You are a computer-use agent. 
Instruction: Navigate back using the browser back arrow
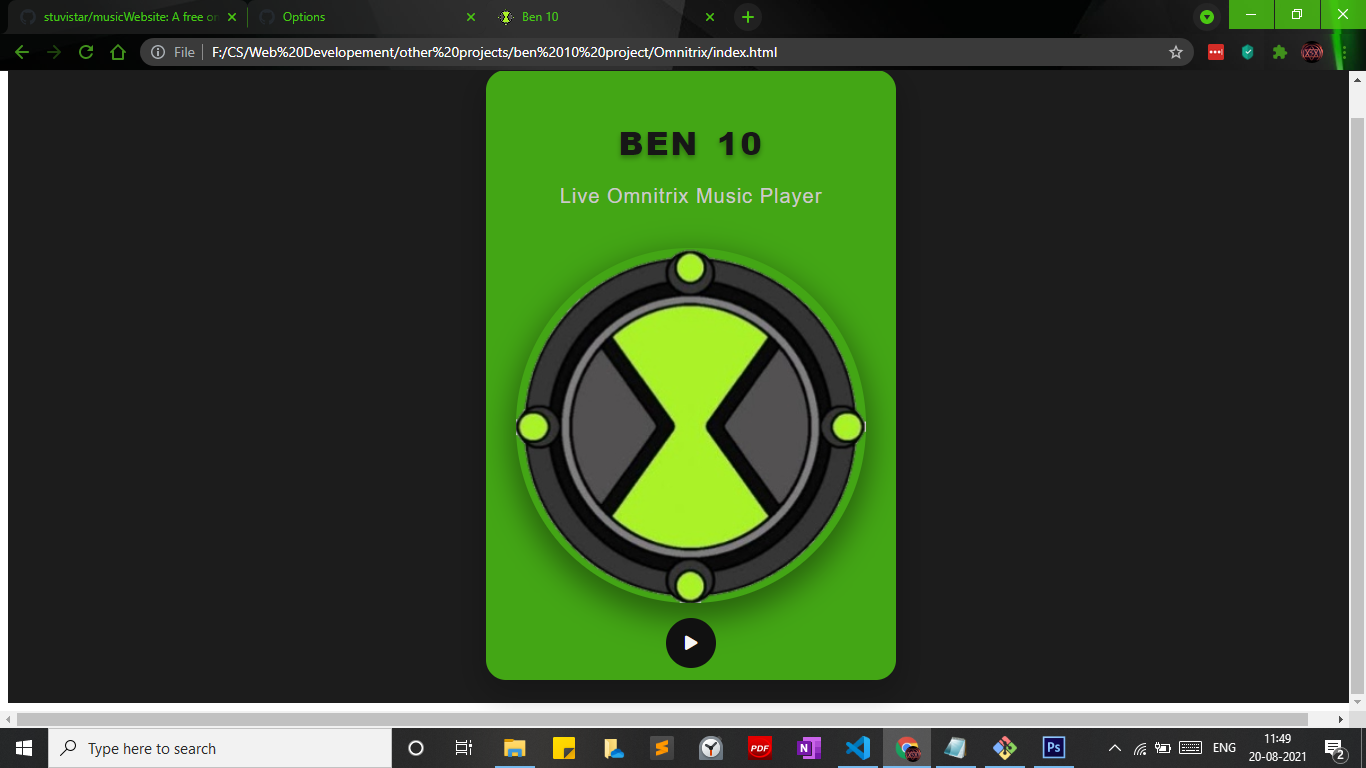click(21, 52)
